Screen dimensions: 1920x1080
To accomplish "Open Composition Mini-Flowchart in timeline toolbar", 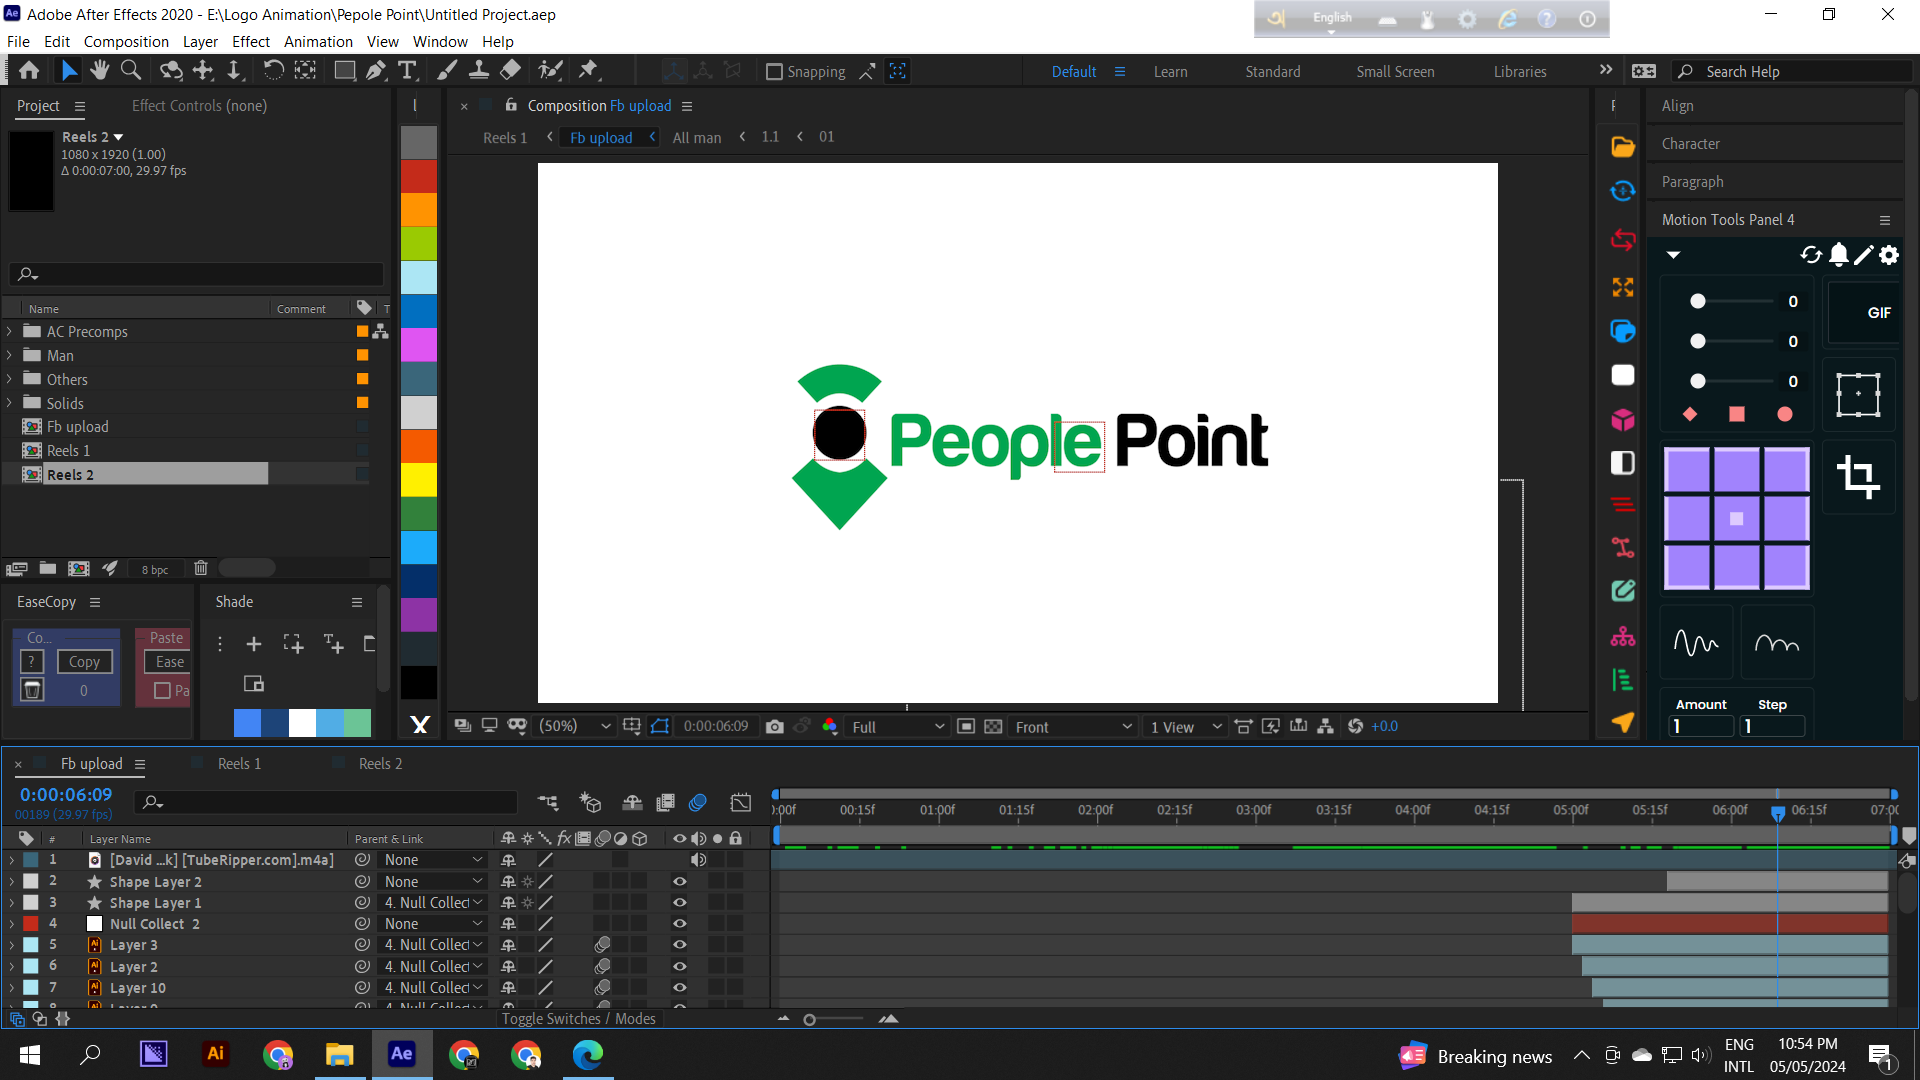I will tap(547, 802).
